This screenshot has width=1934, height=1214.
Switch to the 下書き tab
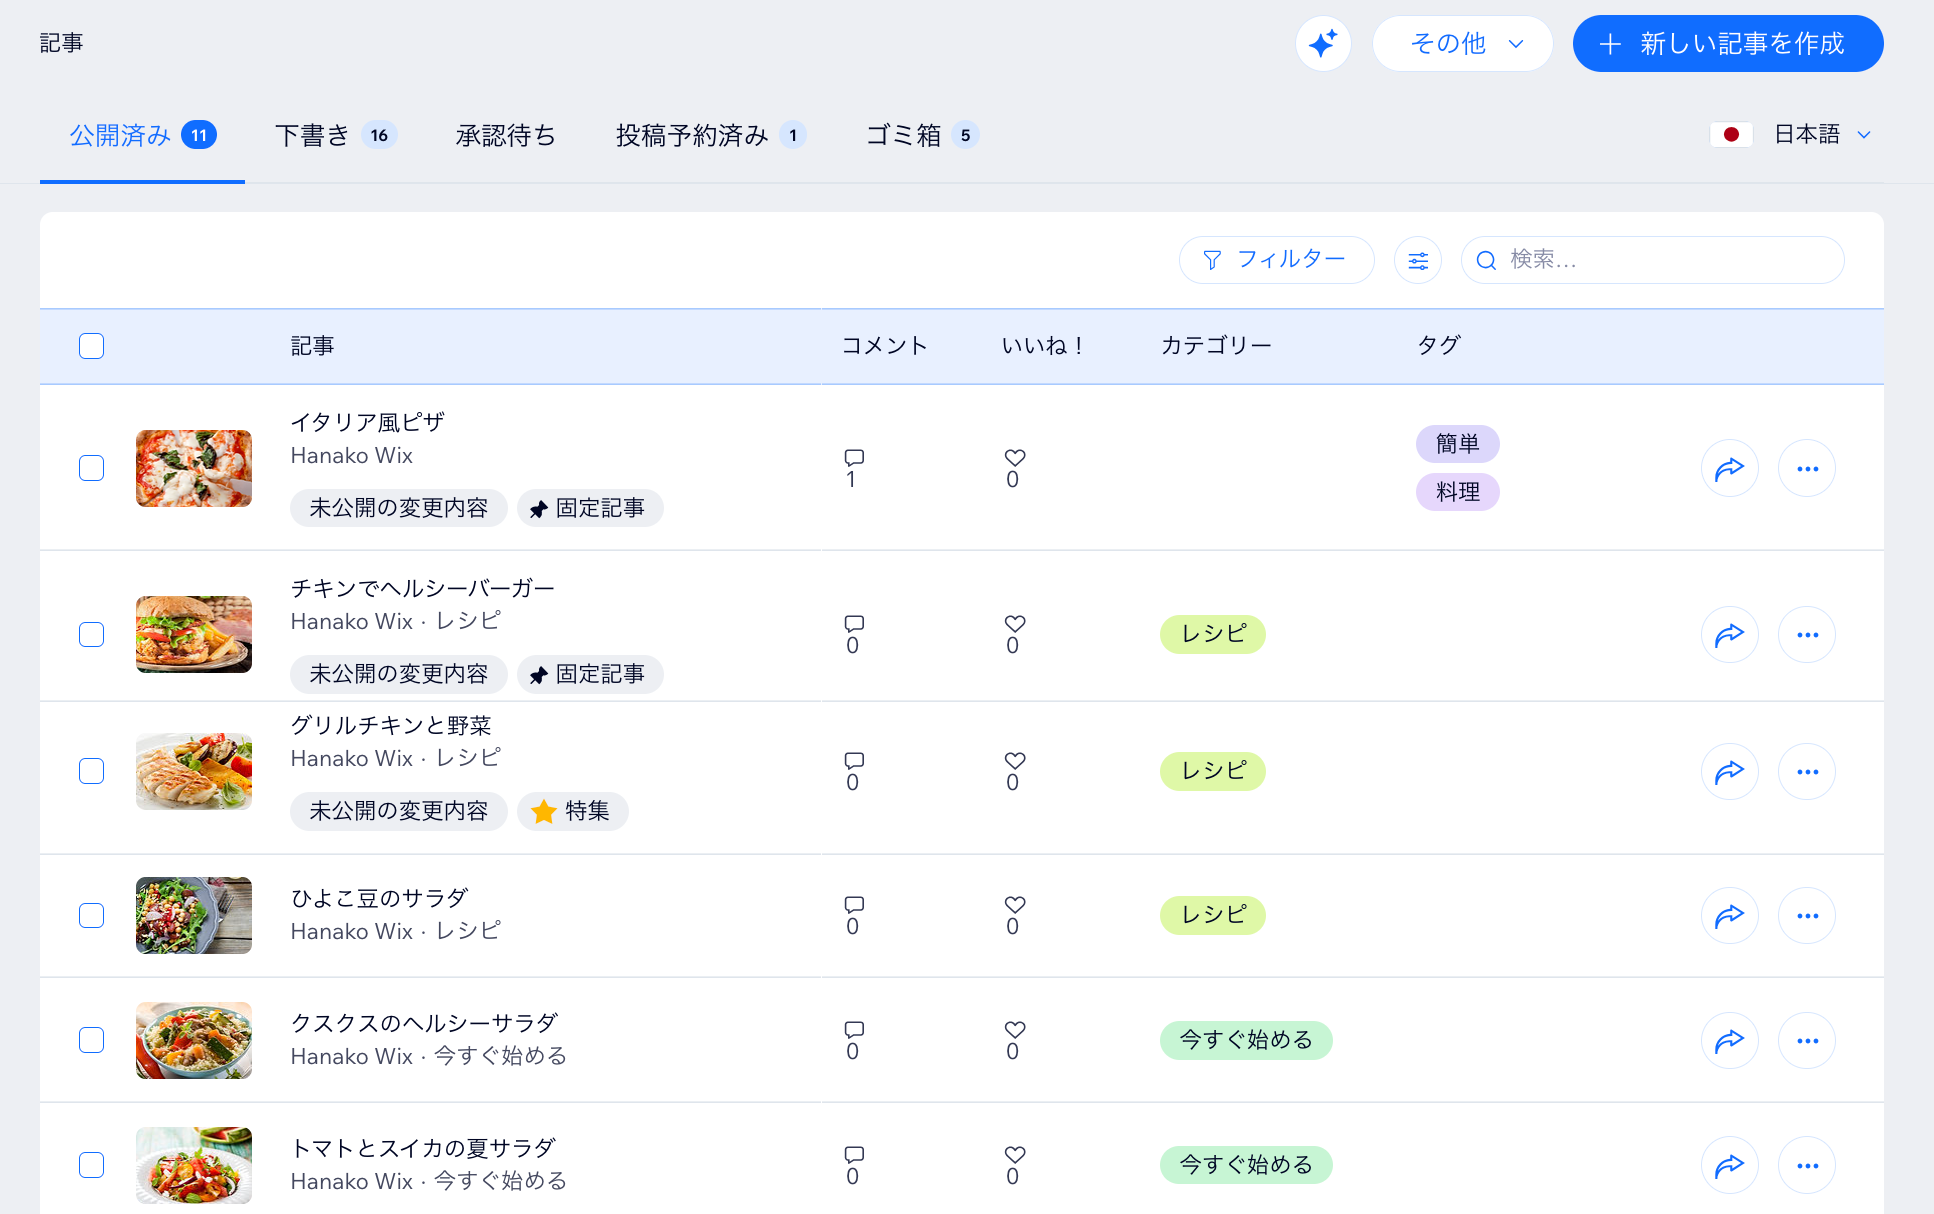point(313,135)
